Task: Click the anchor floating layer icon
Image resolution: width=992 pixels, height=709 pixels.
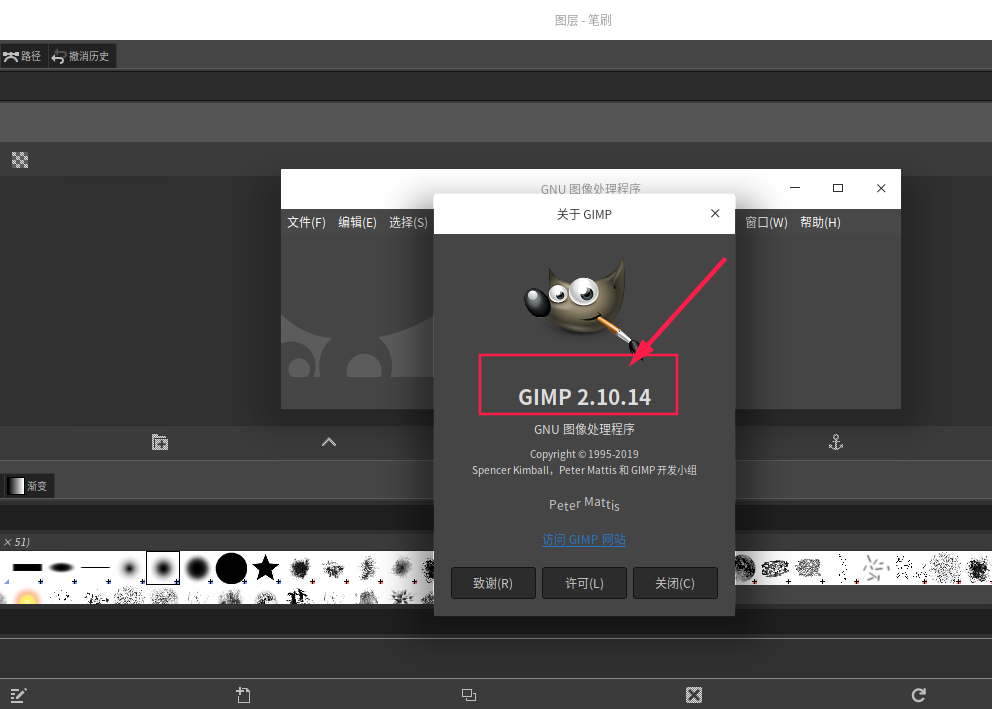Action: tap(836, 442)
